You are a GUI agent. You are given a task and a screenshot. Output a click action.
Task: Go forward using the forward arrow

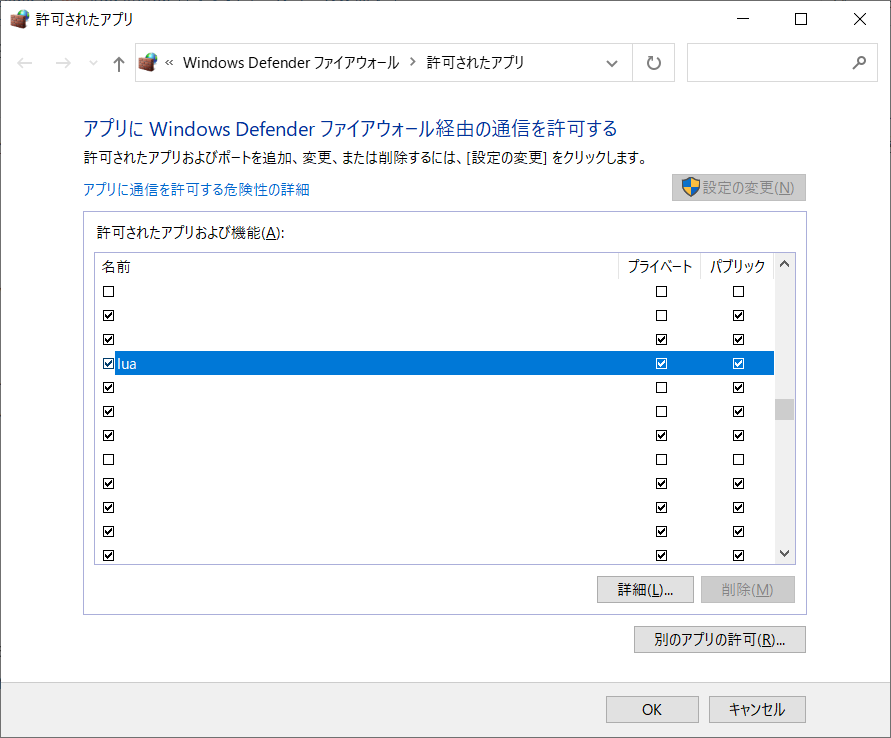click(x=63, y=63)
